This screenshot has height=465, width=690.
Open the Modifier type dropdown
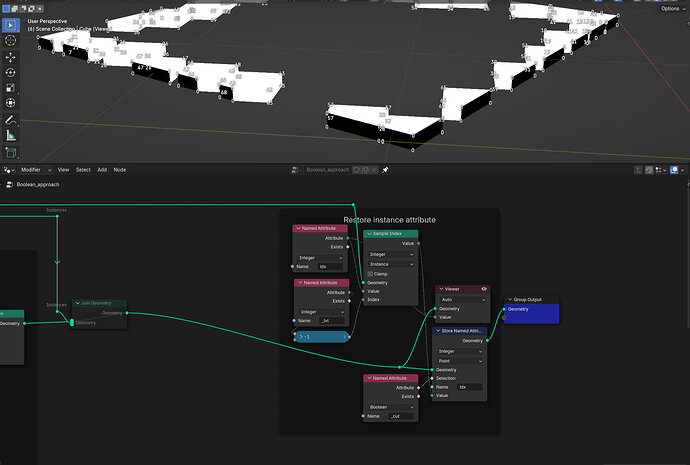[36, 170]
